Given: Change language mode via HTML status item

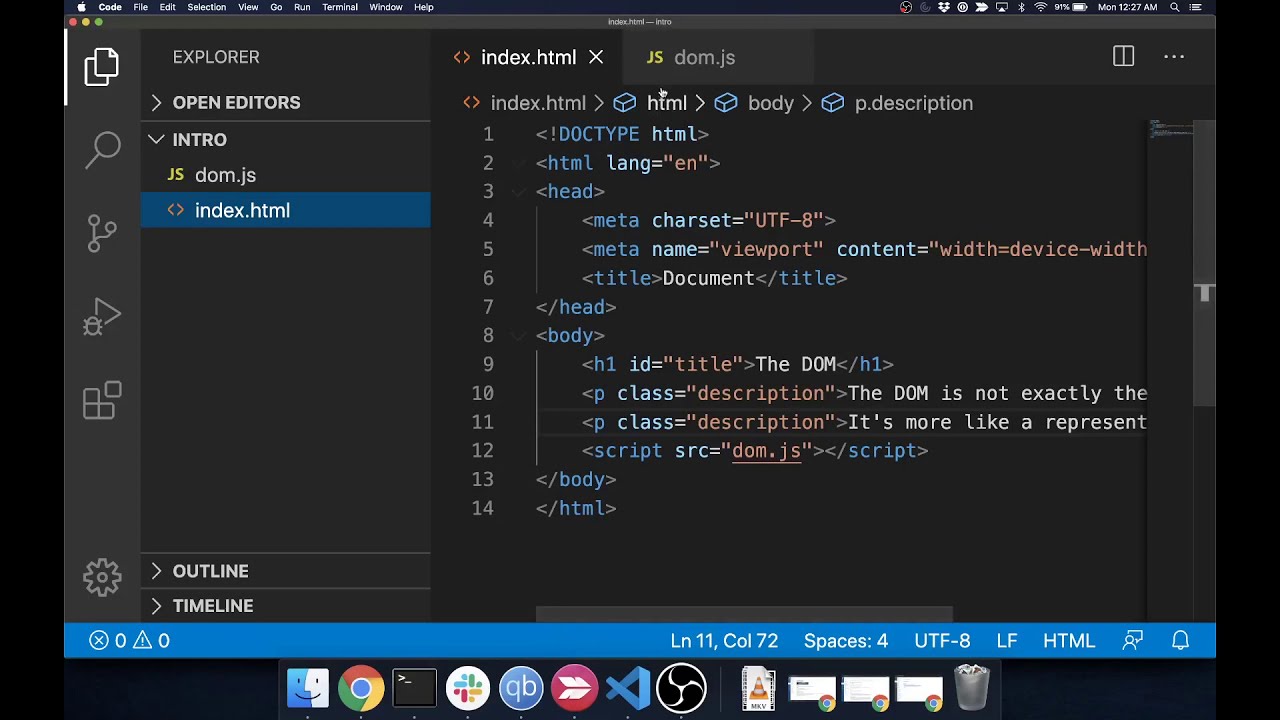Looking at the screenshot, I should pos(1068,641).
